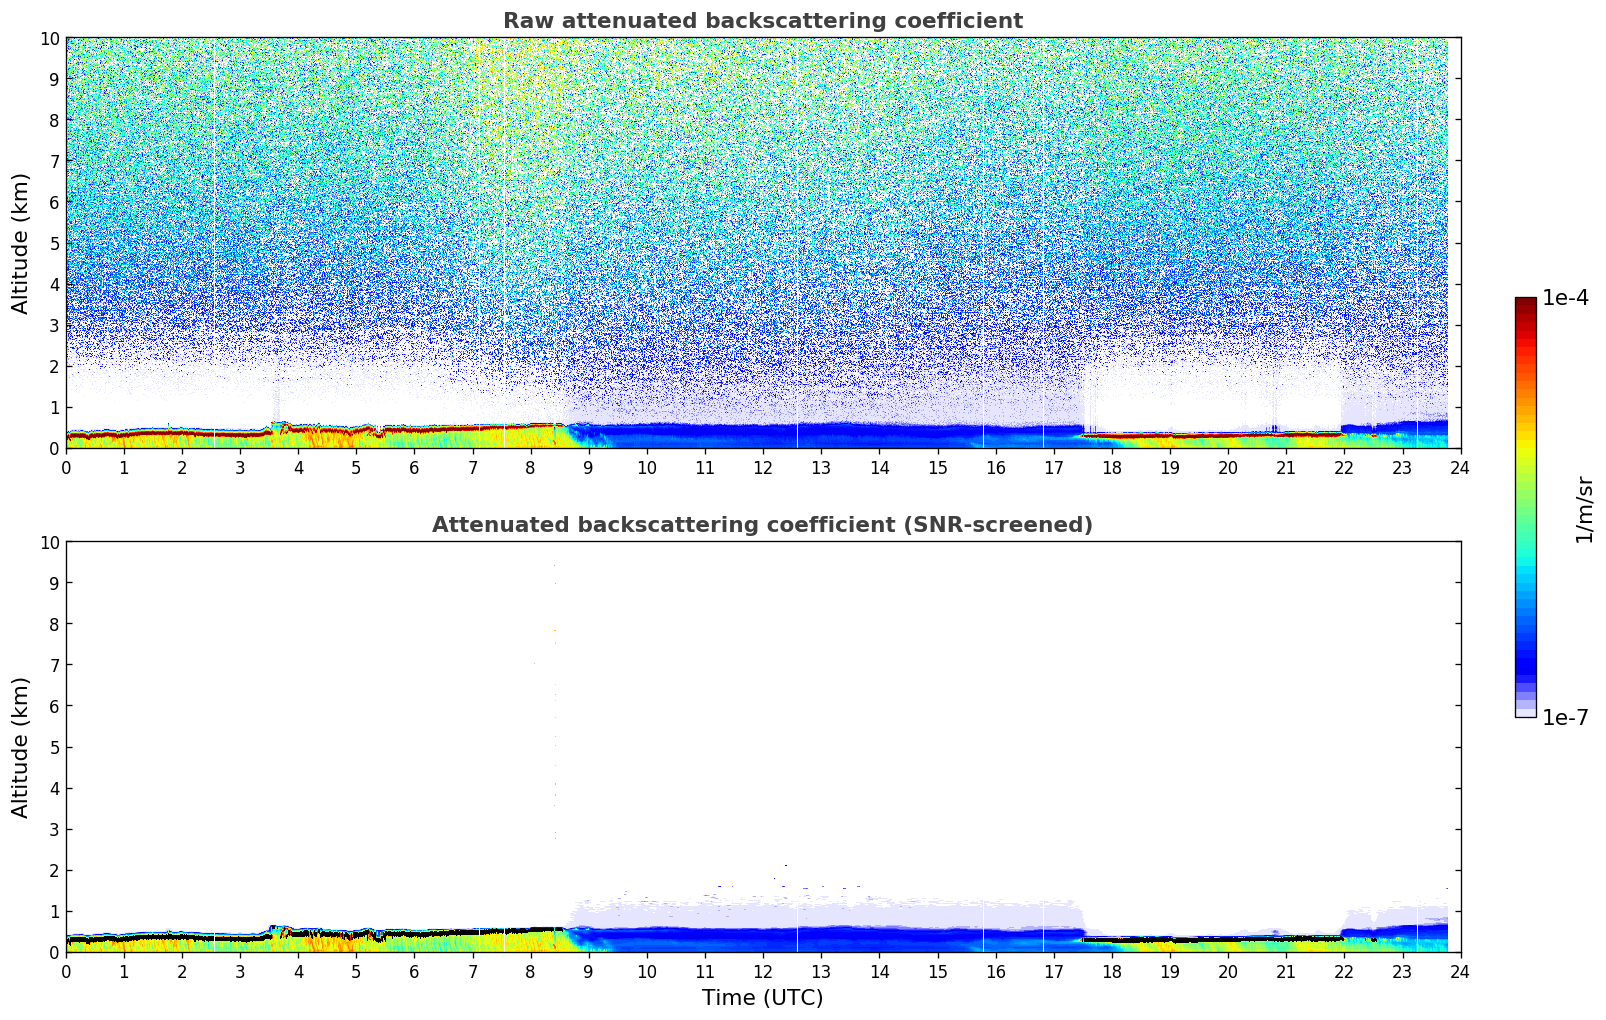Screen dimensions: 1606x1020
Task: Click the colorbar gradient scale
Action: [x=1525, y=507]
